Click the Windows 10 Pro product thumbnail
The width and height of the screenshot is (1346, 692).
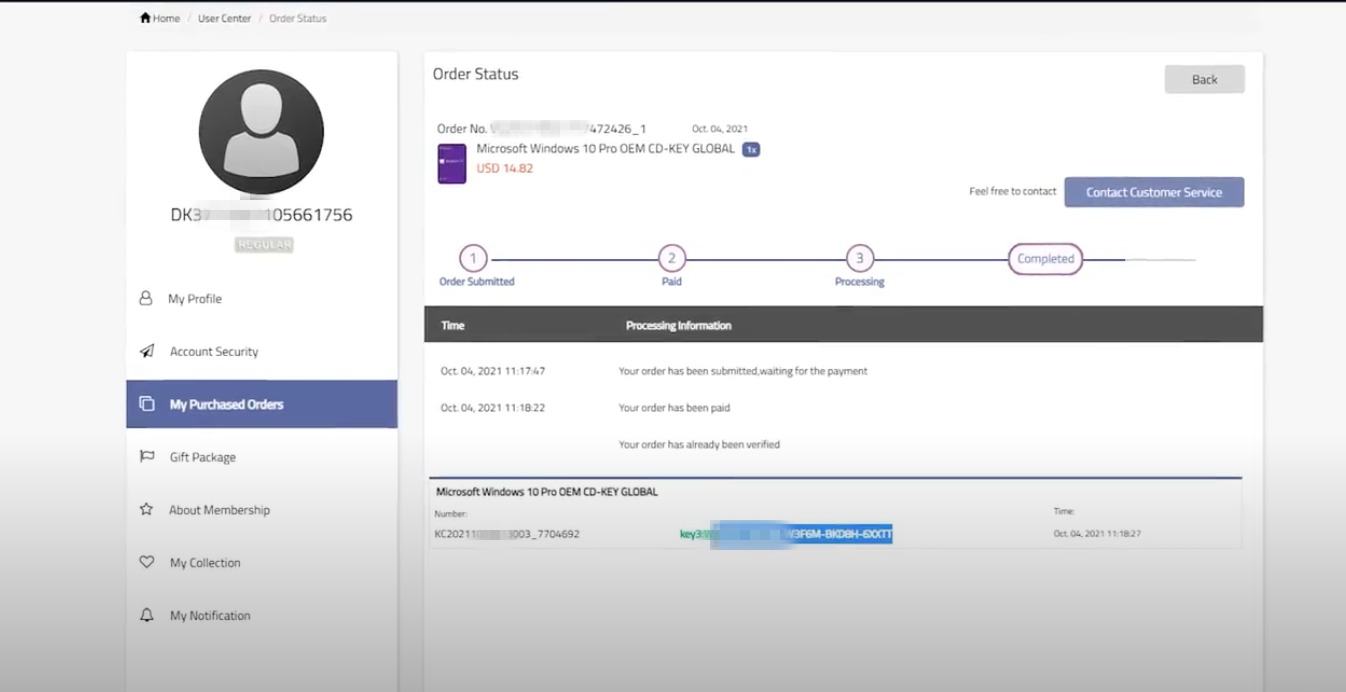tap(452, 163)
